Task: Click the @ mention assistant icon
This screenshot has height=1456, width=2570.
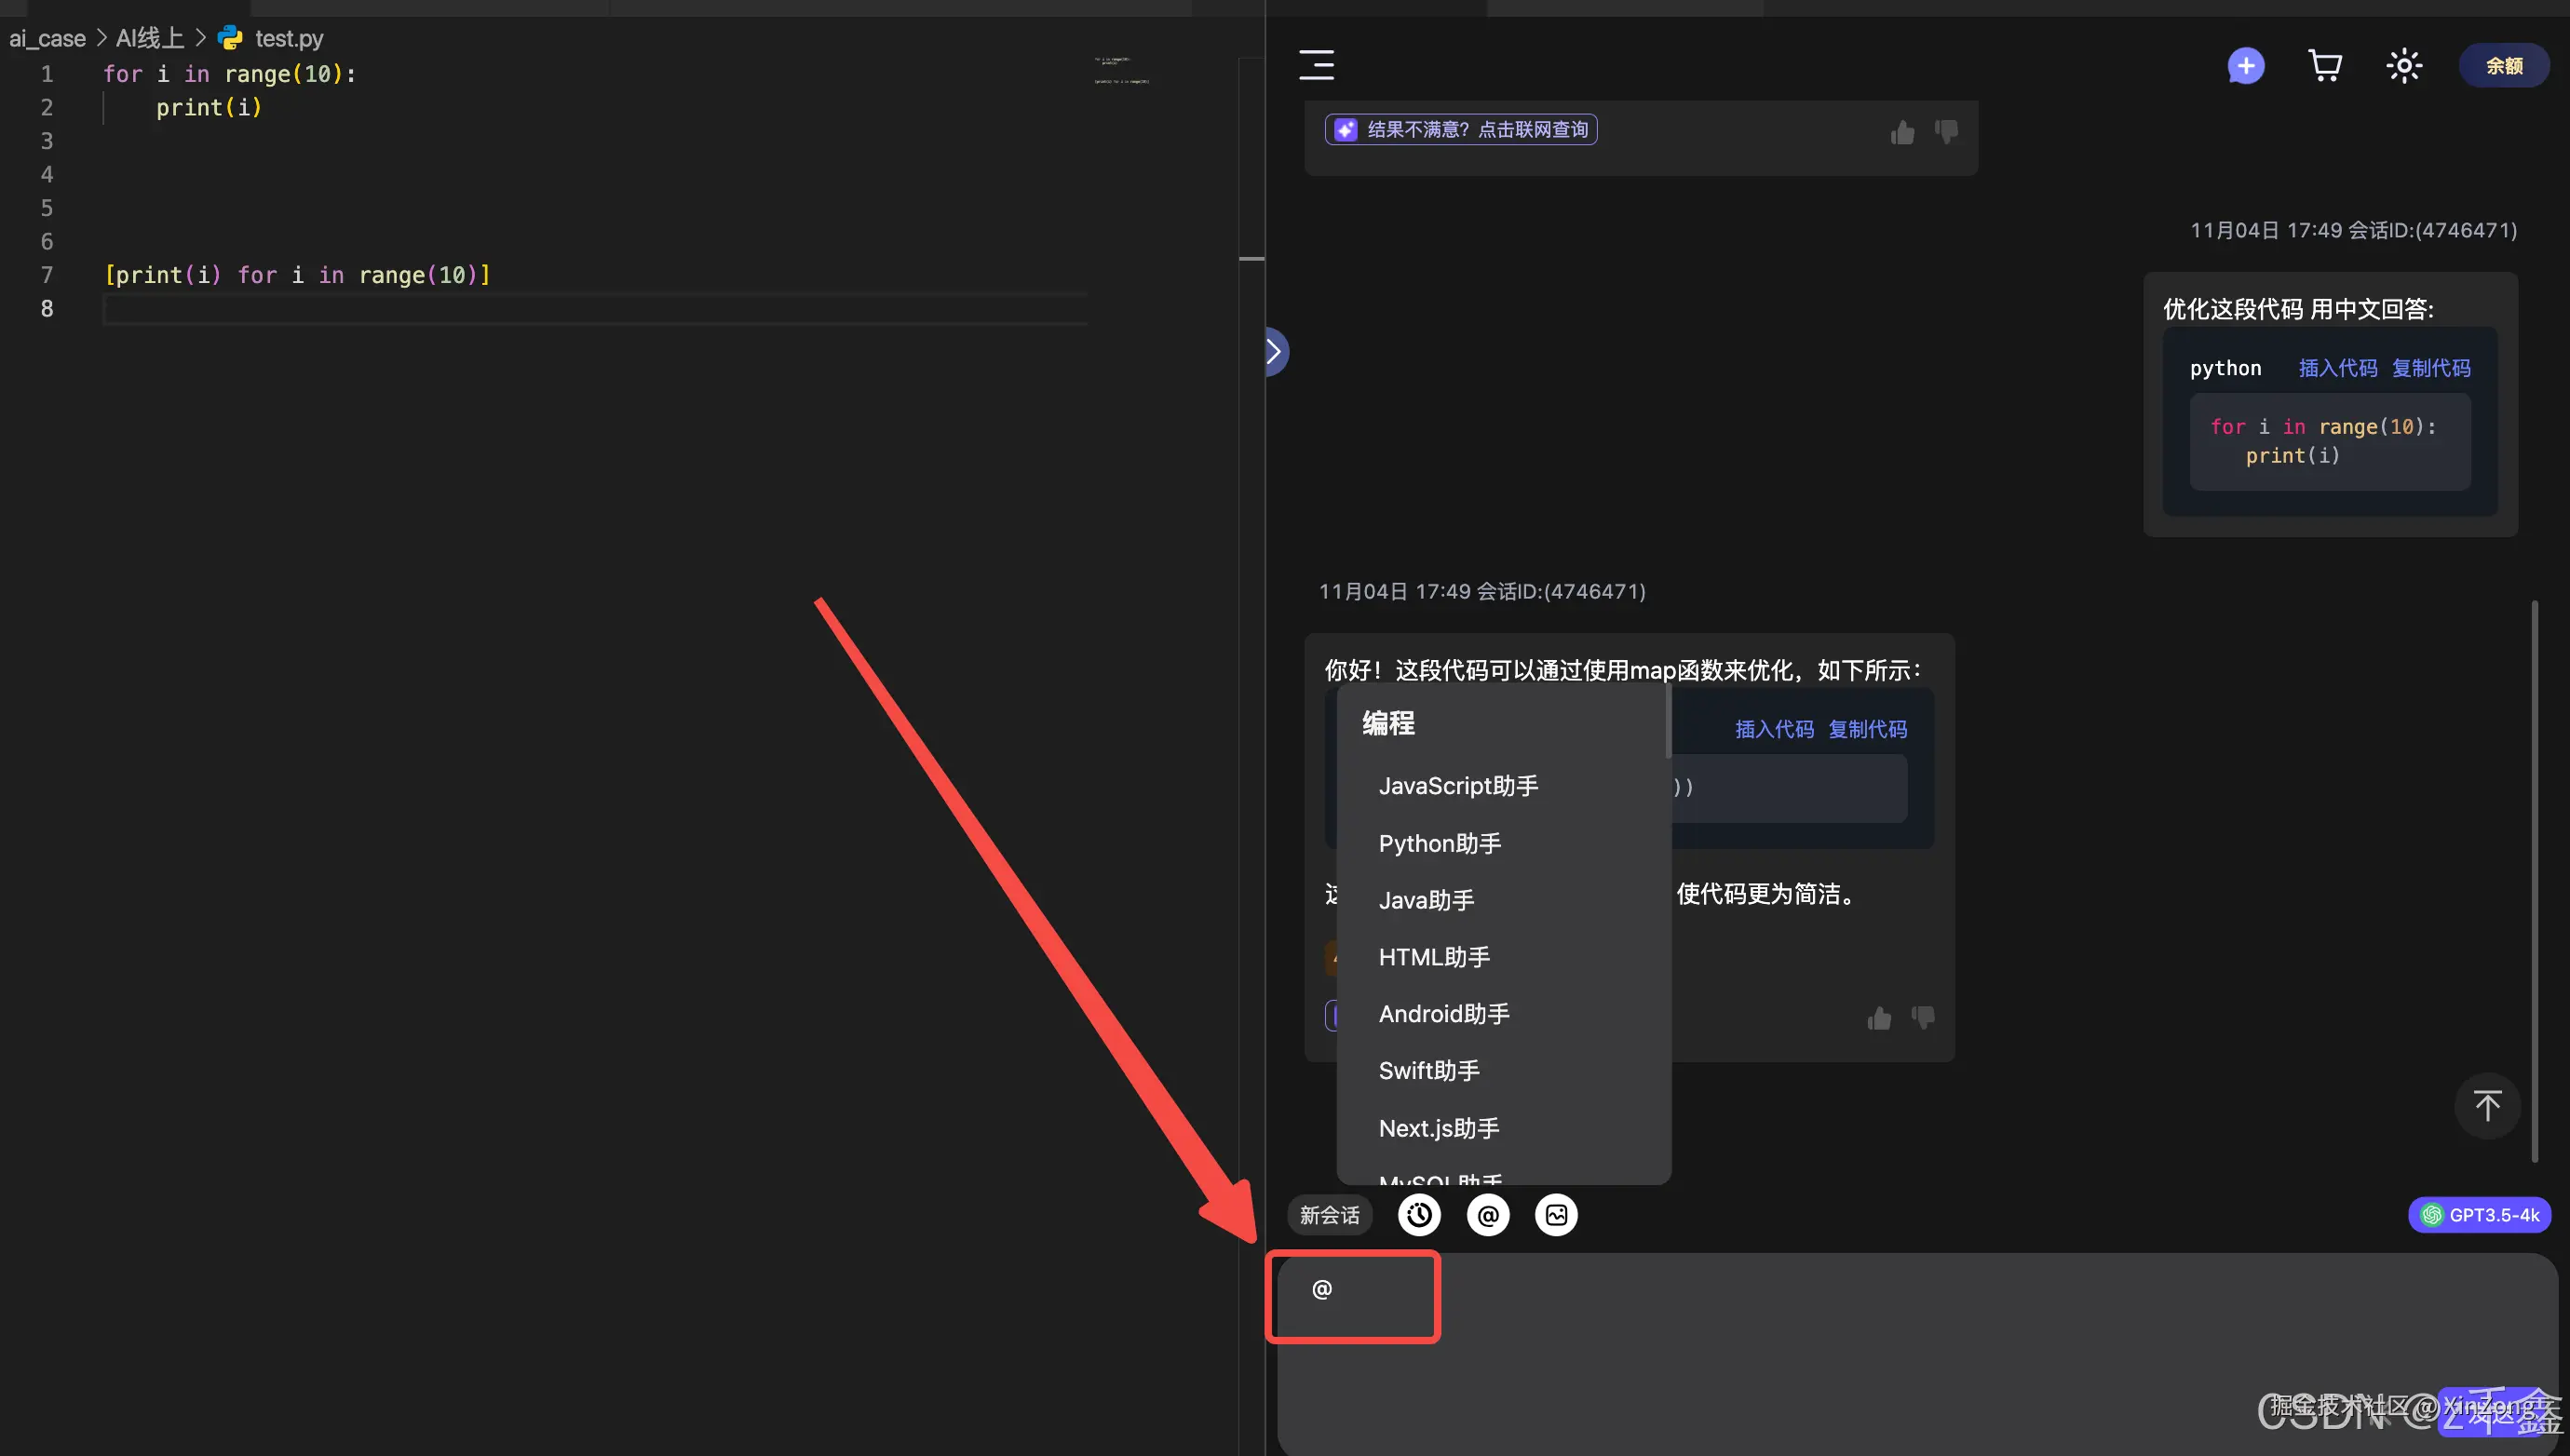Action: click(x=1487, y=1215)
